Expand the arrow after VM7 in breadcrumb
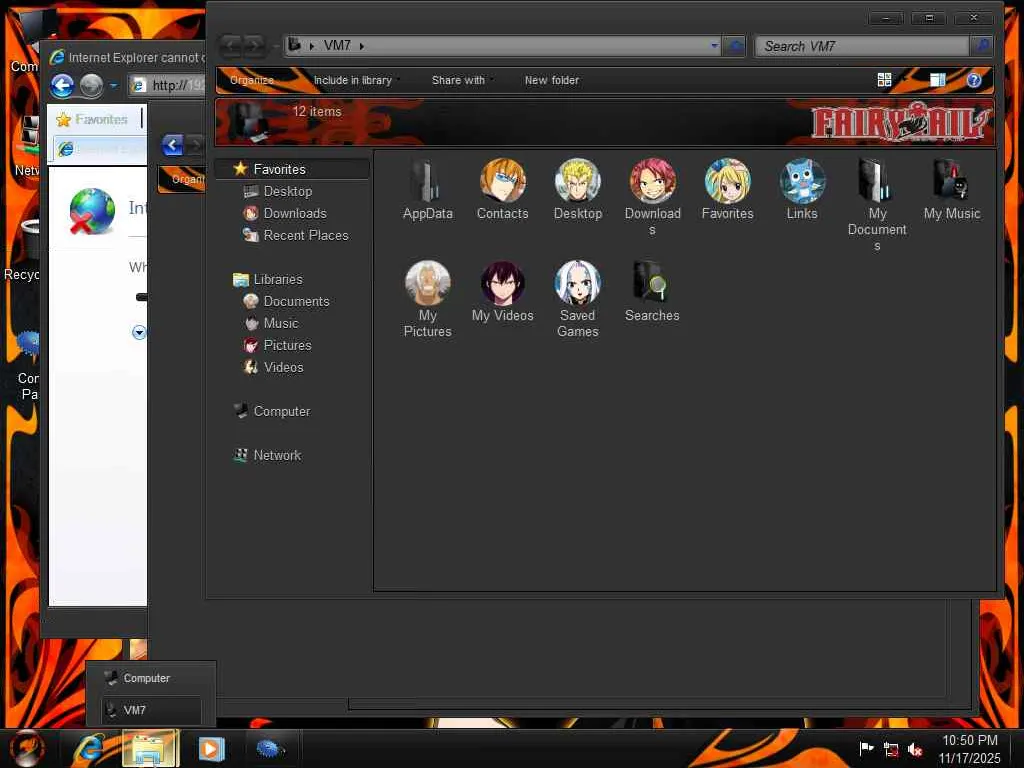1024x768 pixels. click(361, 46)
